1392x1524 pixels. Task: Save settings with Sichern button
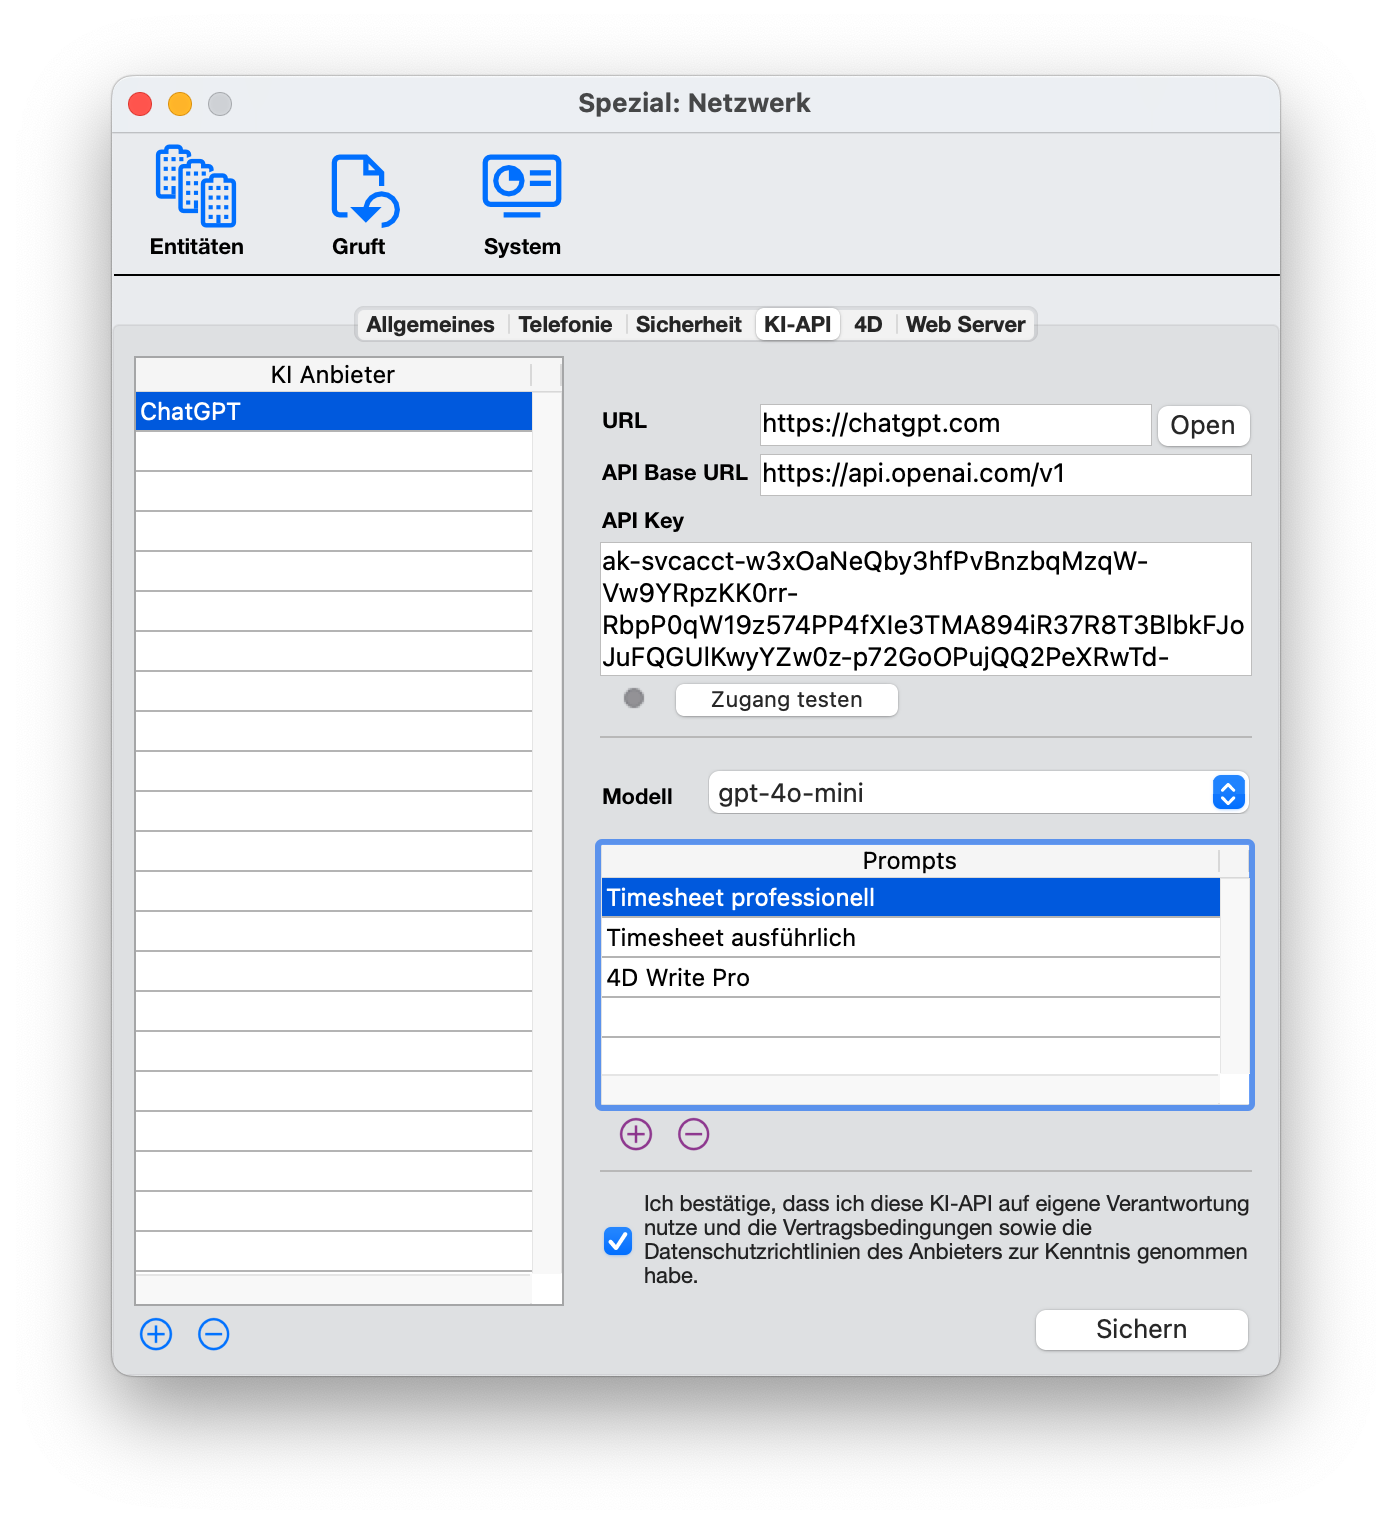1141,1329
